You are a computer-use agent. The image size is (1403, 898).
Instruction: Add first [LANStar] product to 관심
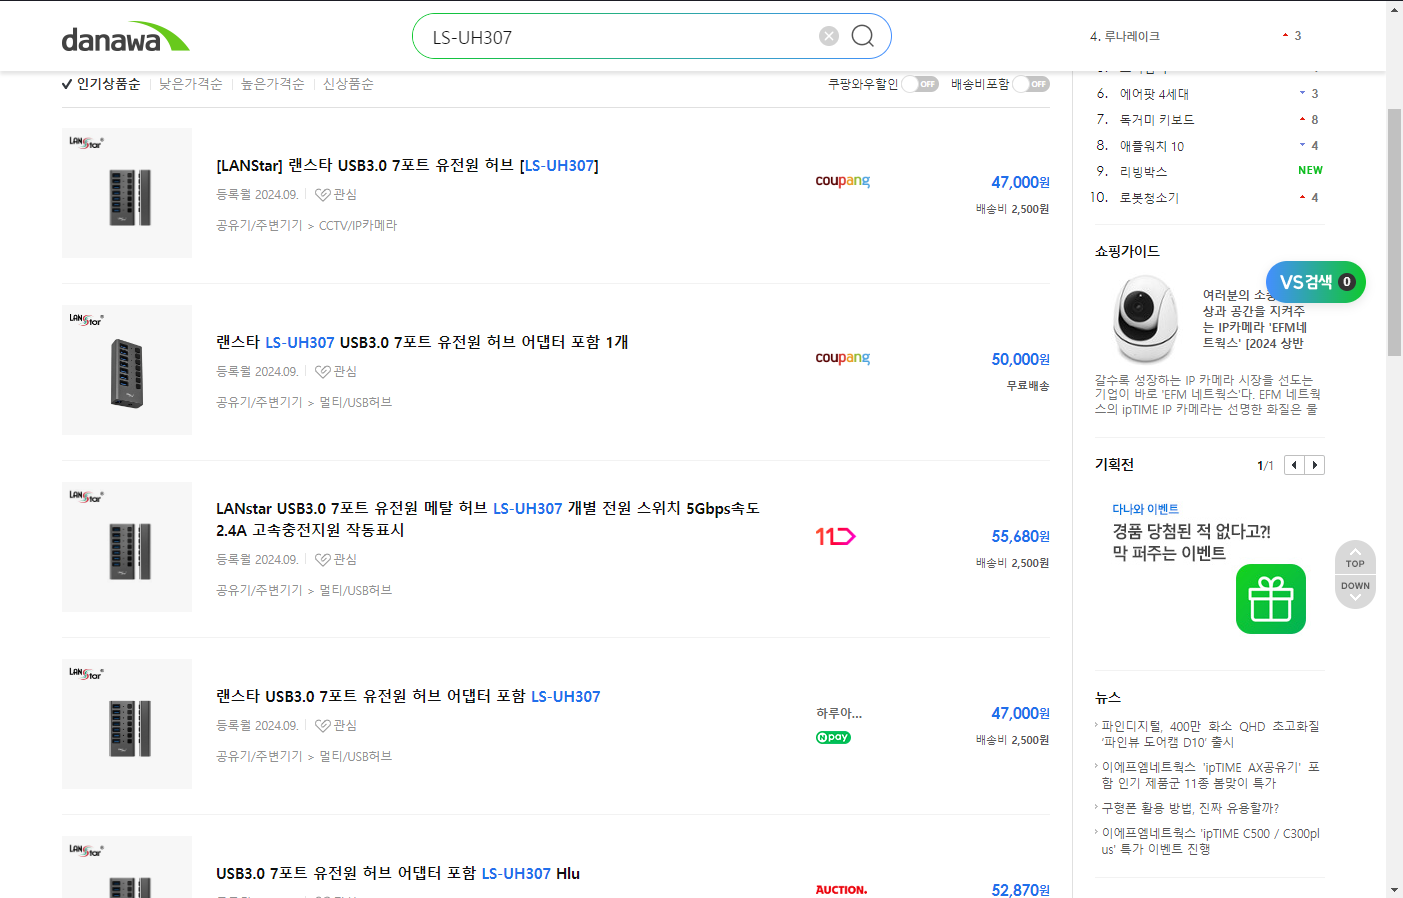[336, 194]
